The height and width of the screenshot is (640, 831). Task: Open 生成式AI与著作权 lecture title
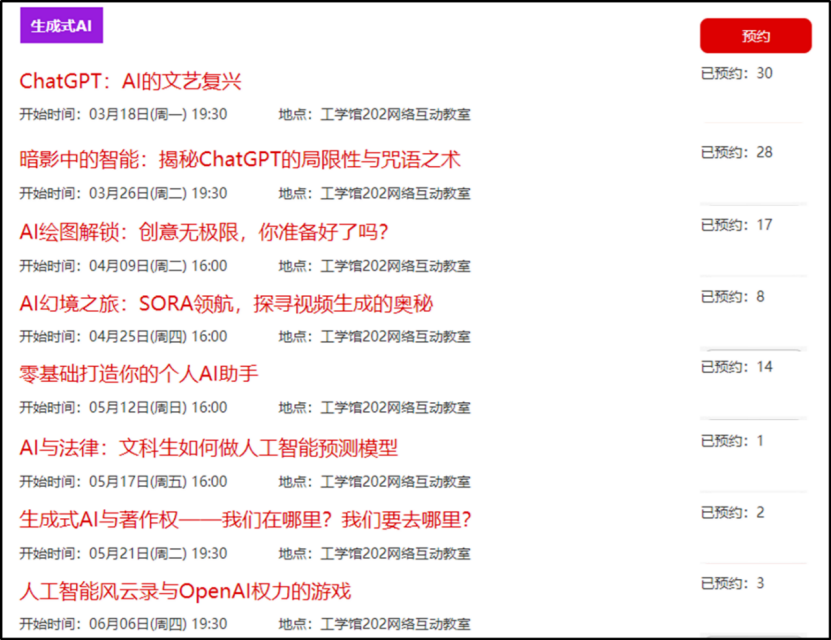click(x=245, y=519)
